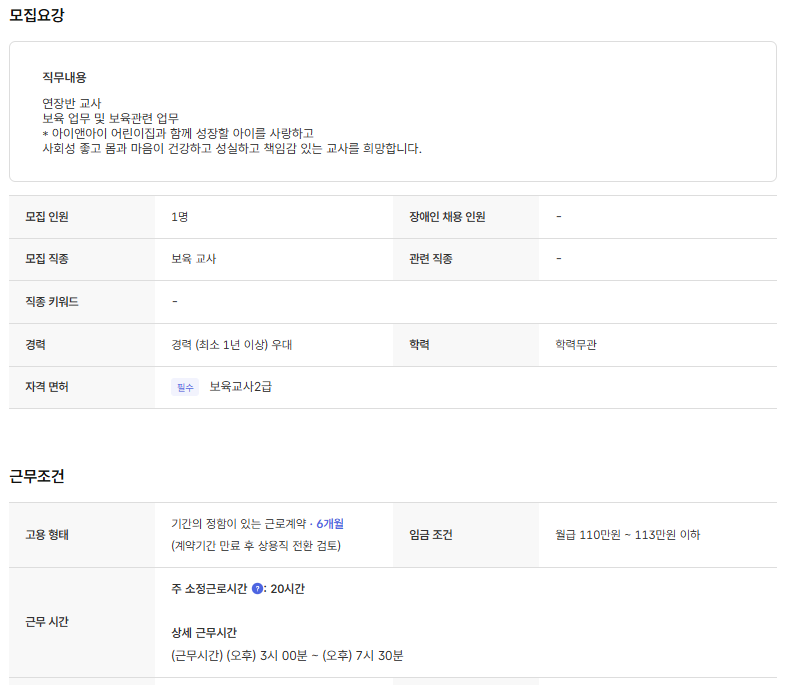Click the 근무조건 section heading
Image resolution: width=791 pixels, height=685 pixels.
point(37,476)
